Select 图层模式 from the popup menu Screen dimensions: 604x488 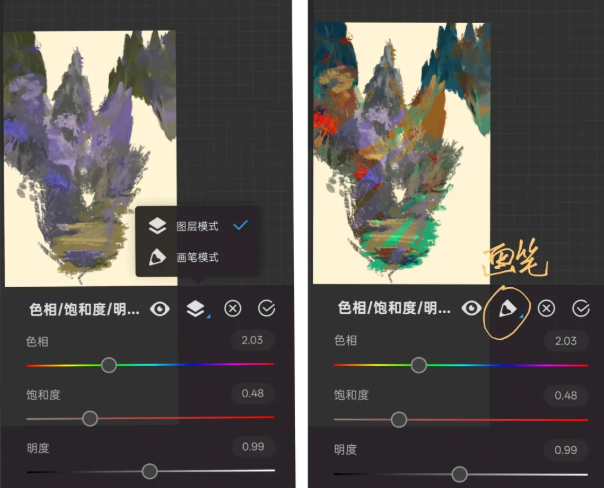(x=196, y=227)
